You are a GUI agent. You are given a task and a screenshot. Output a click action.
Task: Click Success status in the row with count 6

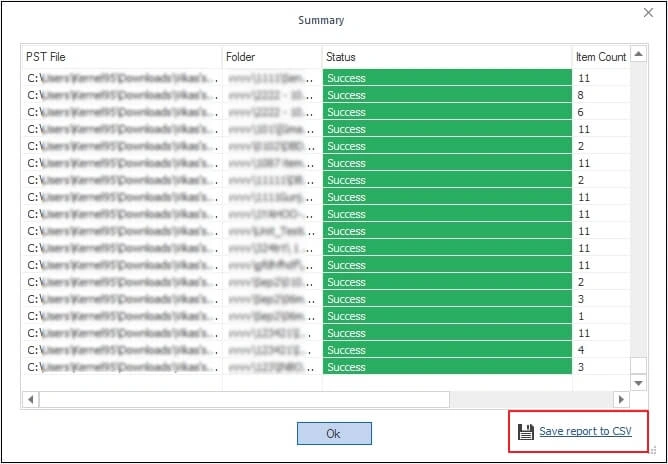pos(447,112)
